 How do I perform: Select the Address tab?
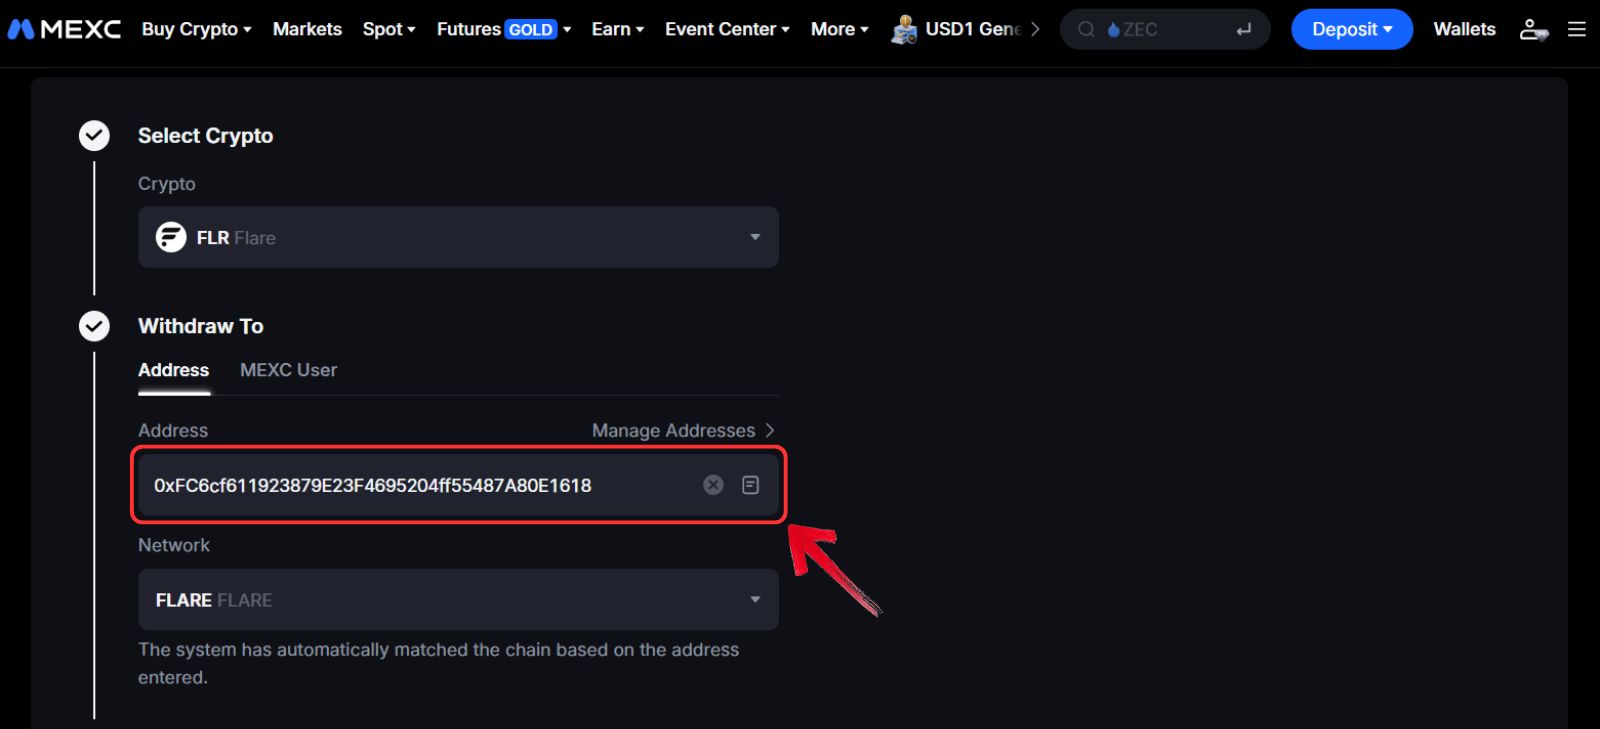tap(173, 370)
